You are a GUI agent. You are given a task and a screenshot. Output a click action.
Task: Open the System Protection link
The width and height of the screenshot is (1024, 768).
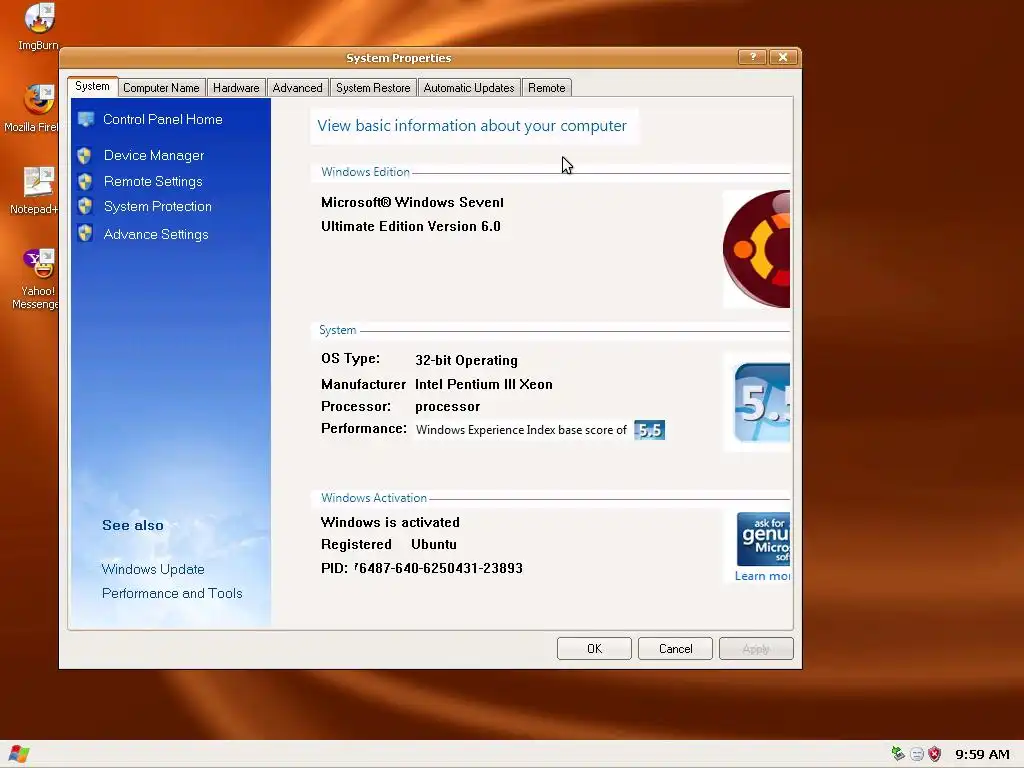pyautogui.click(x=158, y=206)
